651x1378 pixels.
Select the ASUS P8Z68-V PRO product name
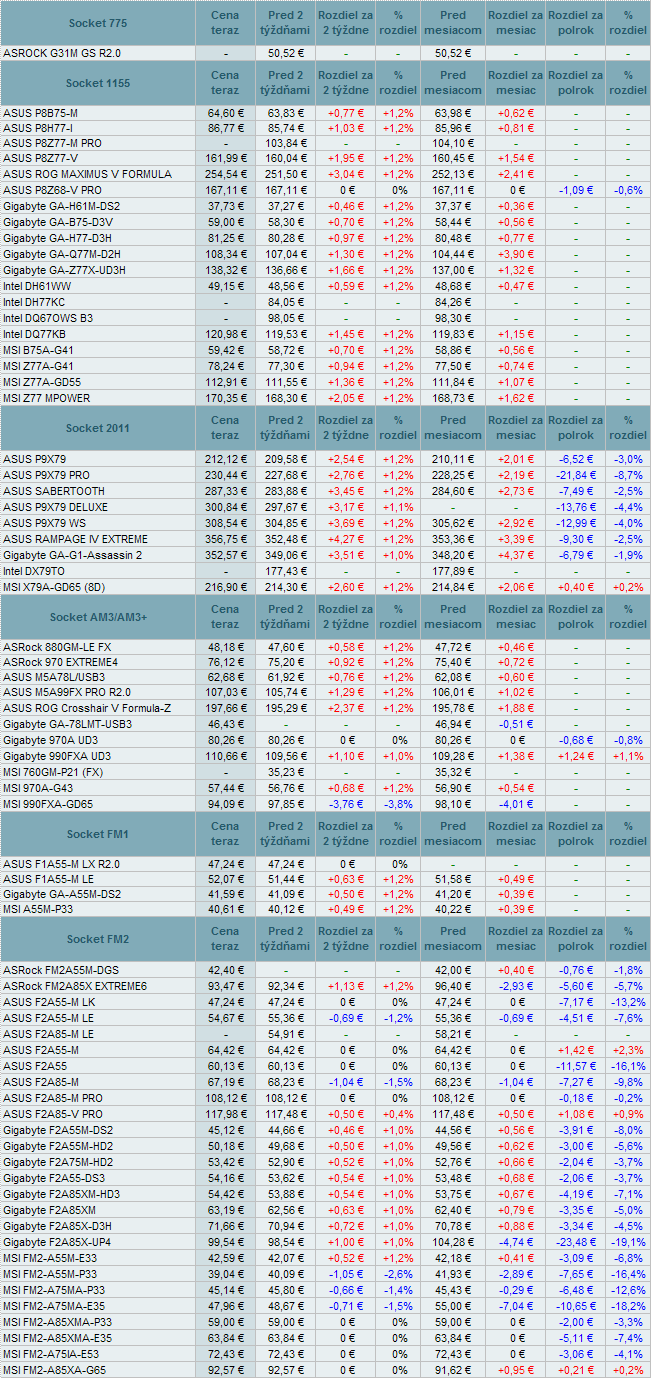(x=52, y=189)
